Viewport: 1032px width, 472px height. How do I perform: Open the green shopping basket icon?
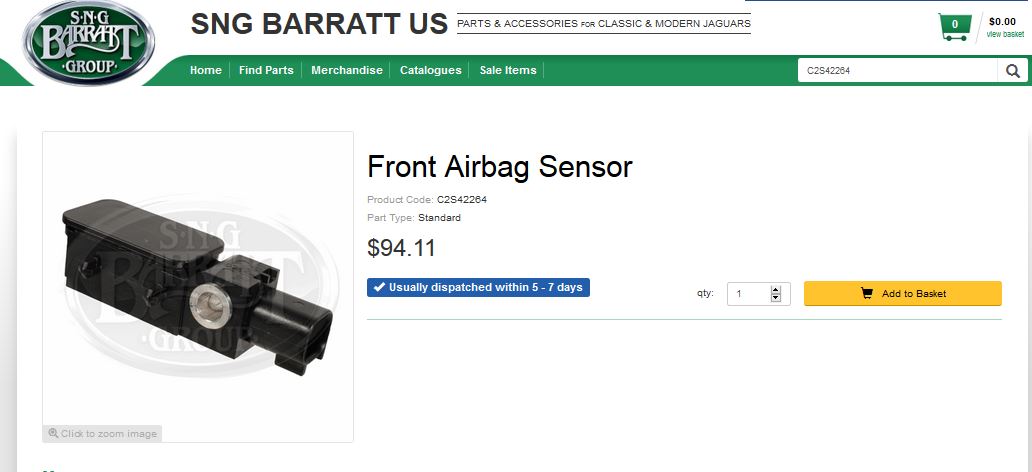click(954, 26)
